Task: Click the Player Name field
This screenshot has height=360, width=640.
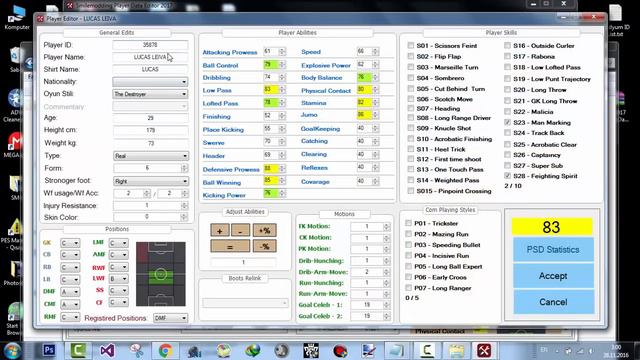Action: (150, 57)
